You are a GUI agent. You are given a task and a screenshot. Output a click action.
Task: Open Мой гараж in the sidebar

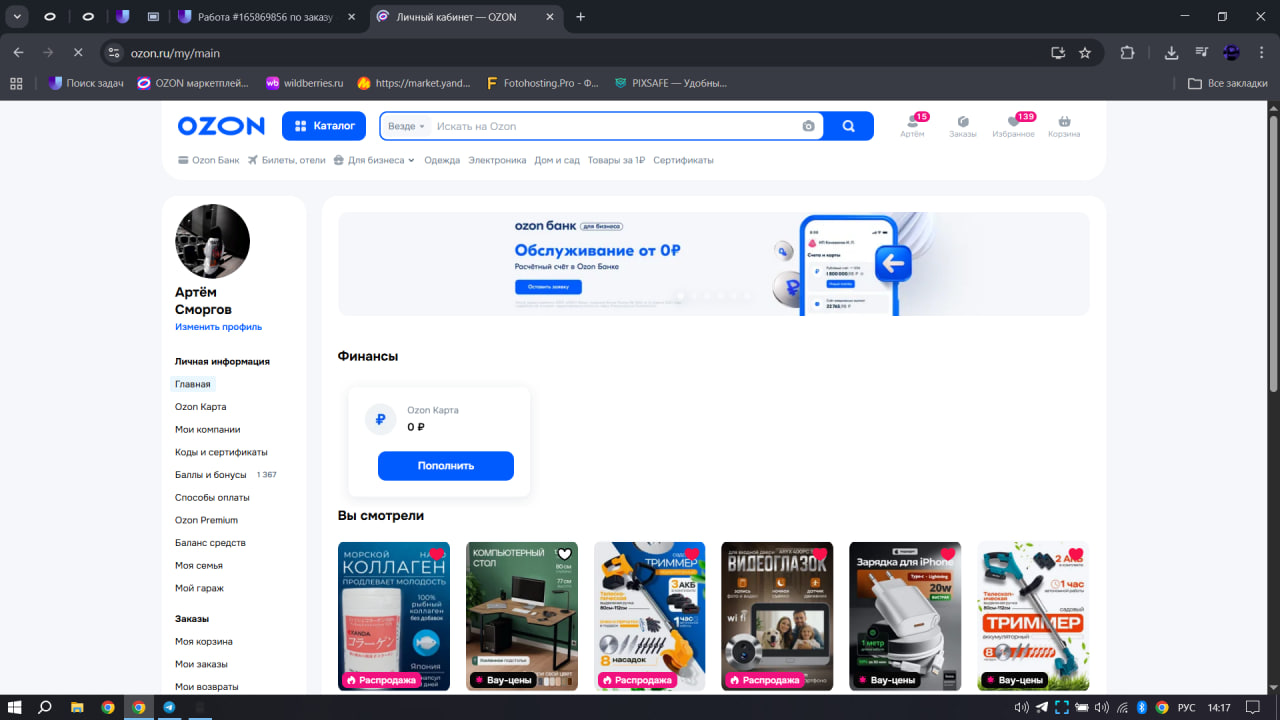199,588
